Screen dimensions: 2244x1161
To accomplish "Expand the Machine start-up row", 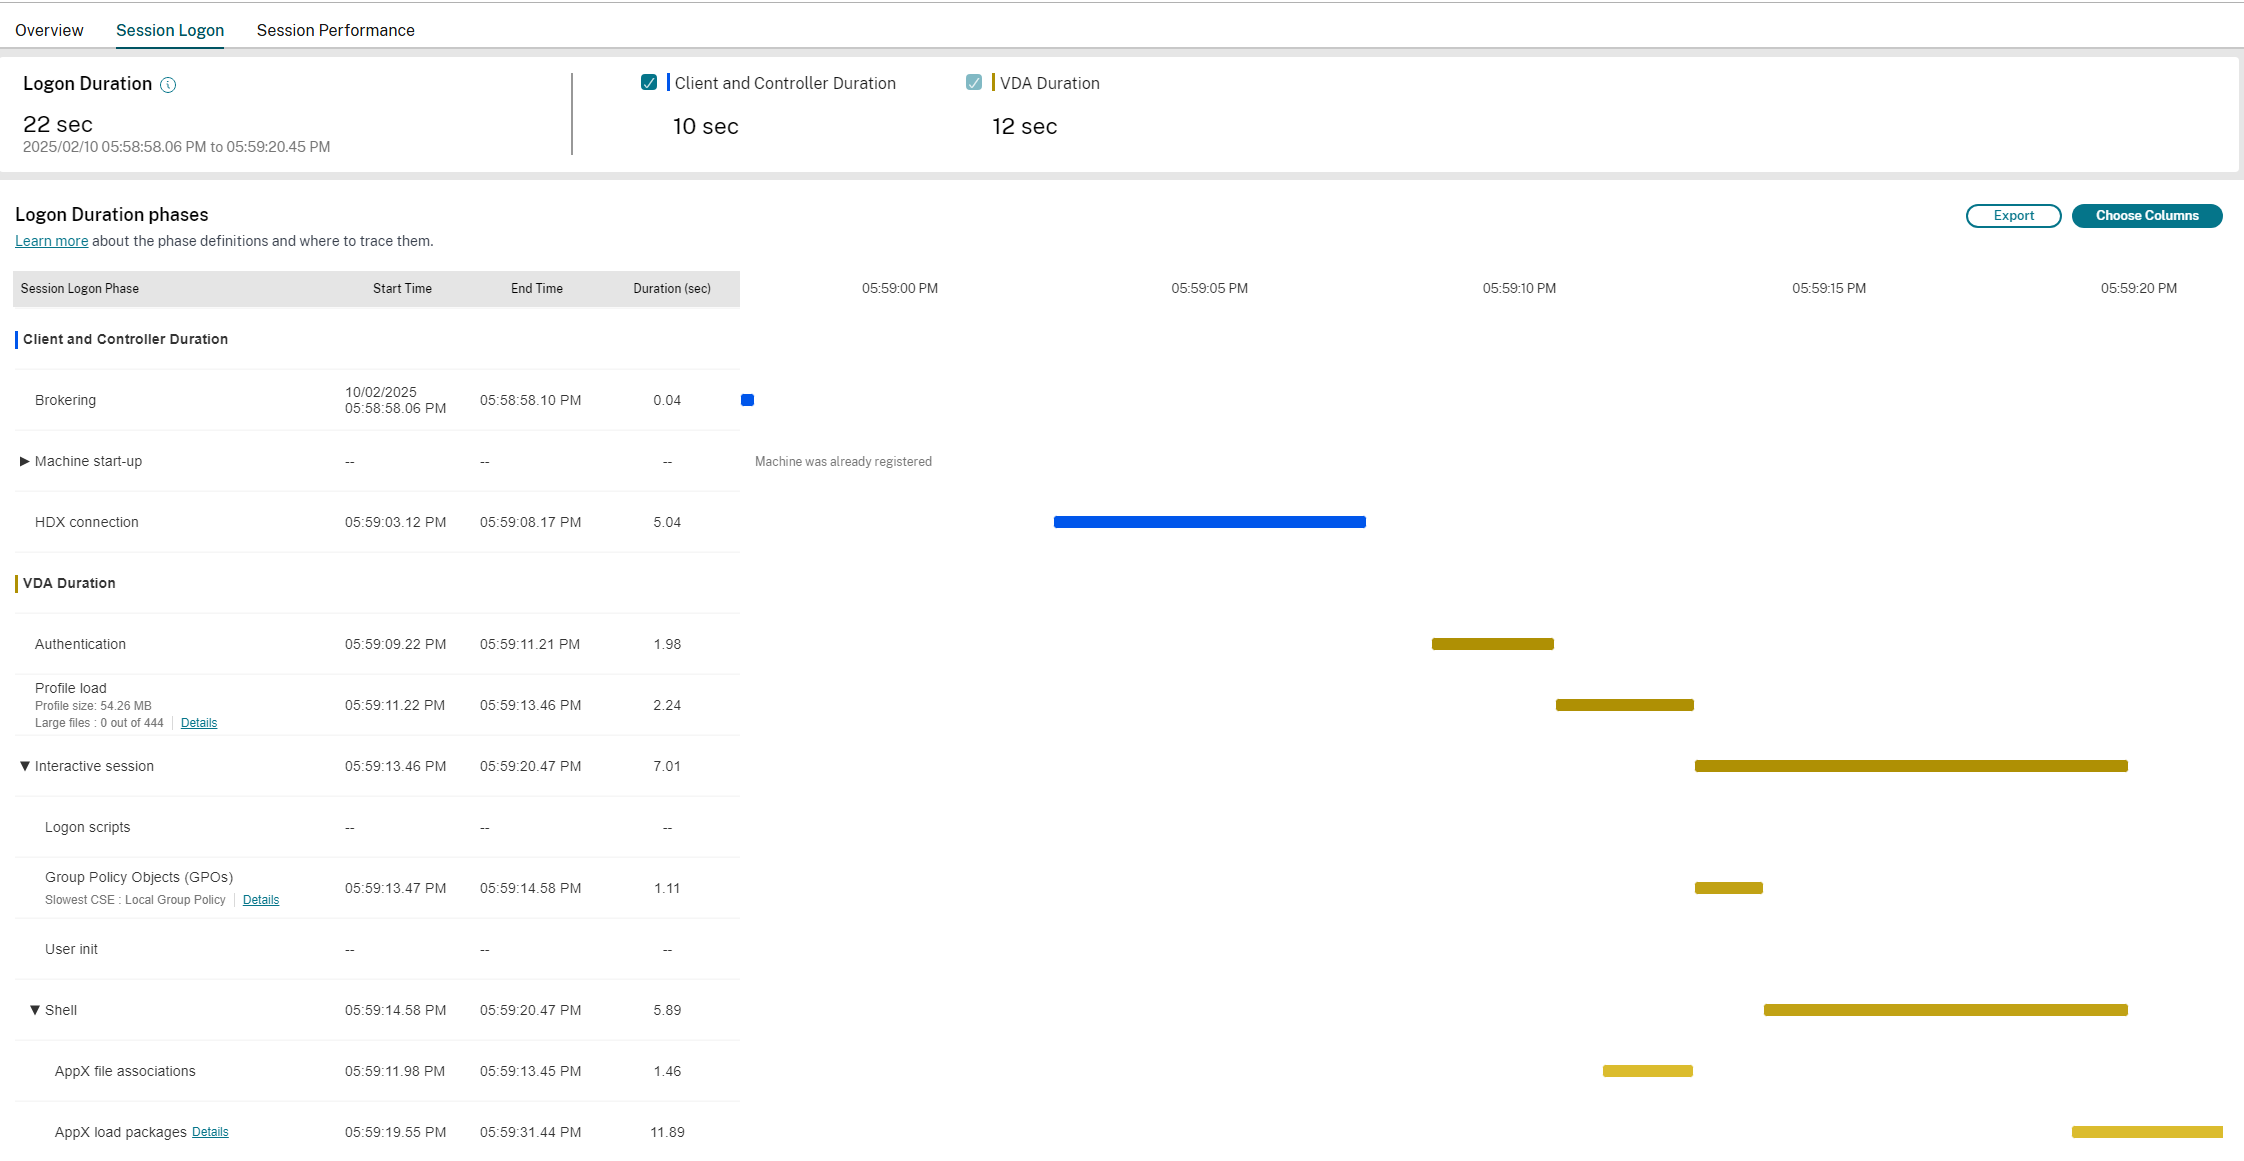I will point(24,461).
